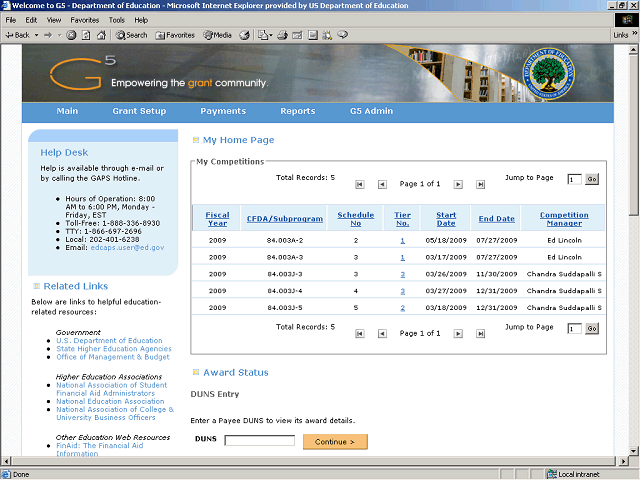The width and height of the screenshot is (640, 480).
Task: Select the Payments navigation tab
Action: point(223,111)
